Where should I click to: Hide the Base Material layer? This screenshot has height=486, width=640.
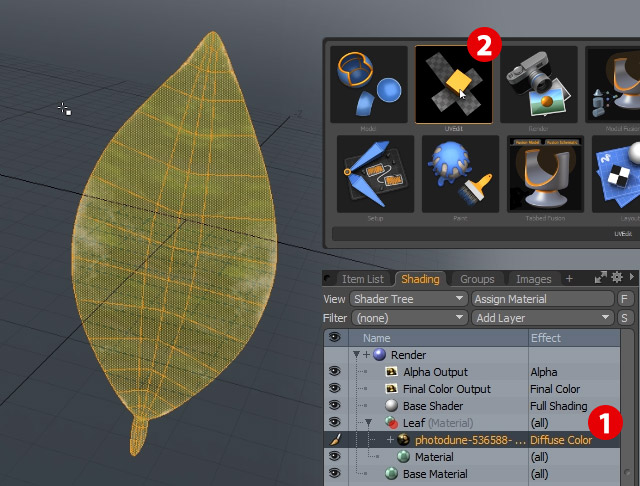click(335, 473)
